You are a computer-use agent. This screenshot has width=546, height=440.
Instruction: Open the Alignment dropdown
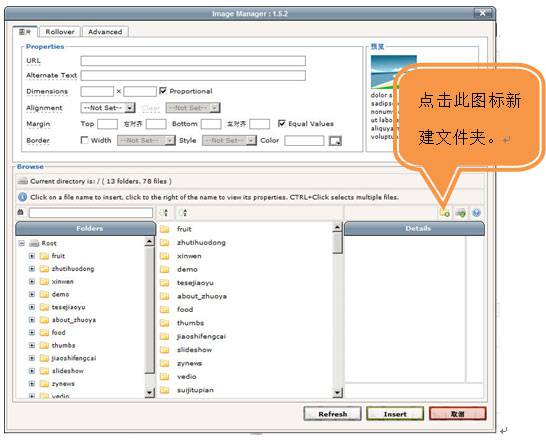coord(108,108)
